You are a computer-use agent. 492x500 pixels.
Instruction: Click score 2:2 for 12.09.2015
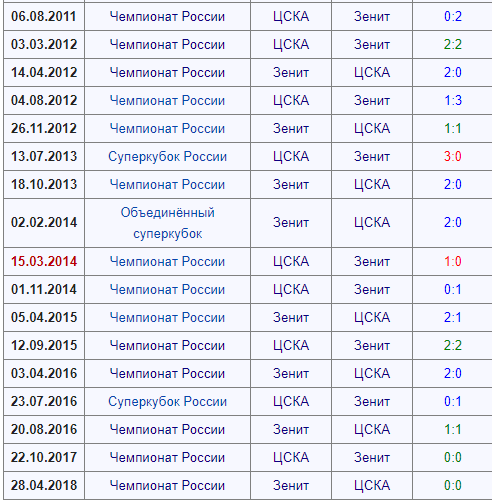point(453,345)
